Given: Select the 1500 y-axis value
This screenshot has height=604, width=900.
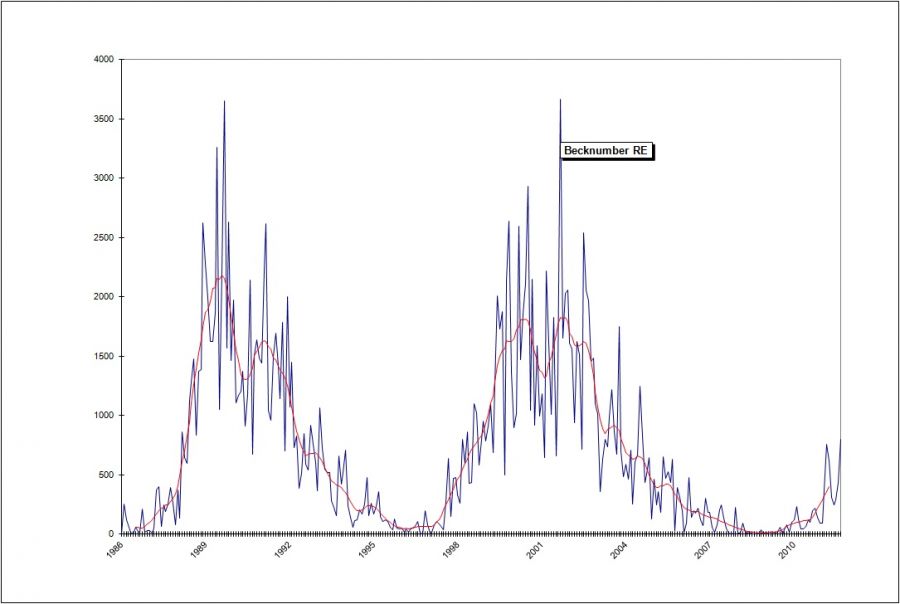Looking at the screenshot, I should [104, 356].
